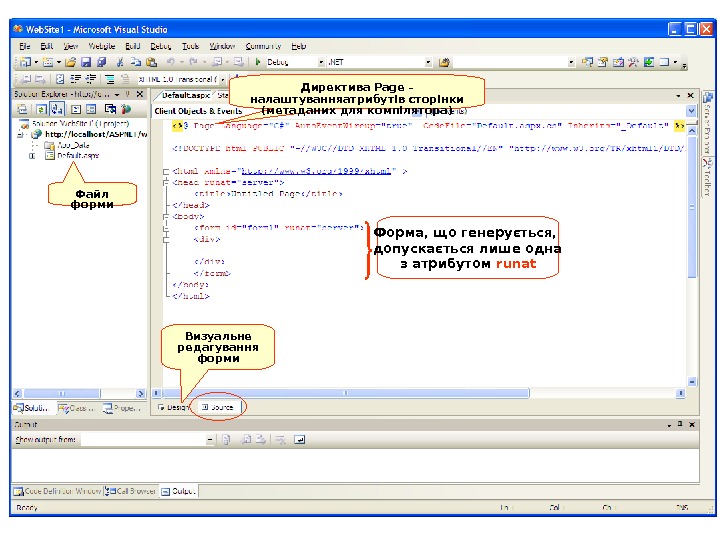Image resolution: width=720 pixels, height=540 pixels.
Task: Click the Copy icon in toolbar
Action: (135, 62)
